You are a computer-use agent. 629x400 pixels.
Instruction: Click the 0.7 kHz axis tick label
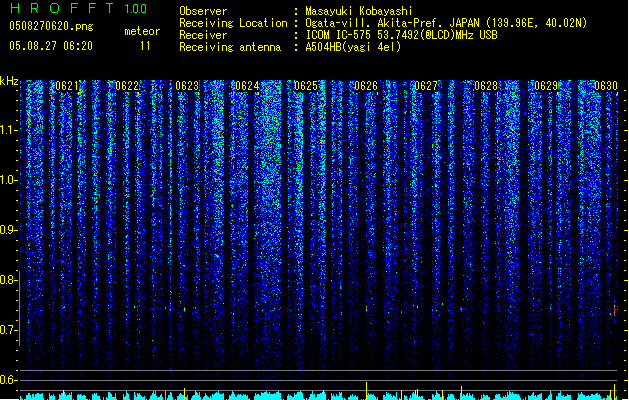pyautogui.click(x=8, y=330)
